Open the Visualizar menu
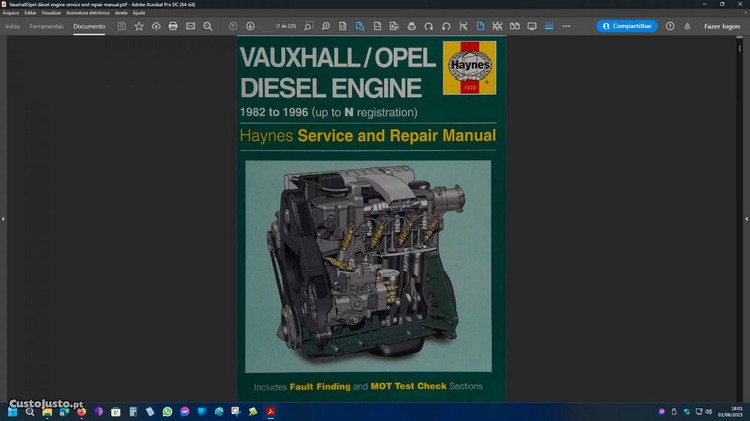 (52, 12)
